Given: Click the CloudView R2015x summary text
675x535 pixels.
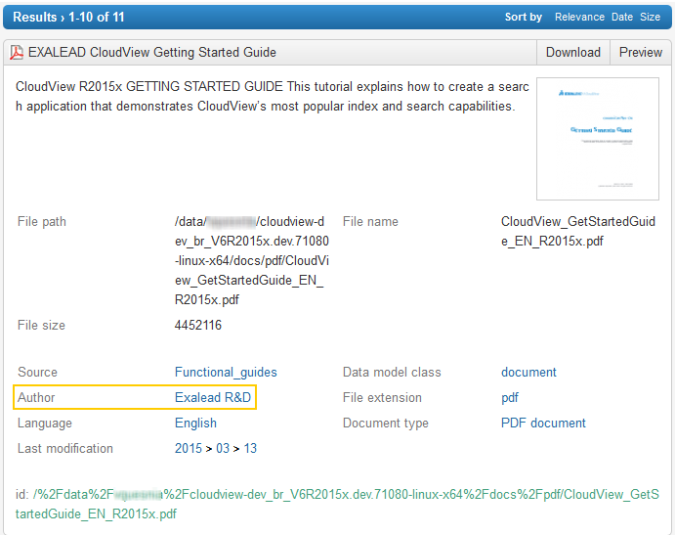Looking at the screenshot, I should click(x=272, y=96).
